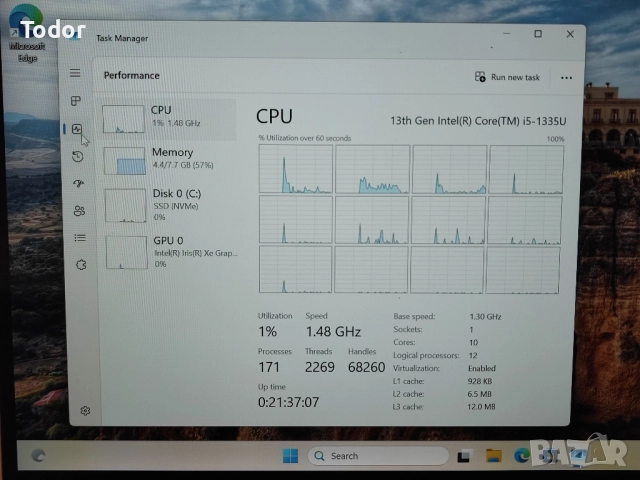The width and height of the screenshot is (640, 480).
Task: Open Task Manager settings gear
Action: (86, 410)
